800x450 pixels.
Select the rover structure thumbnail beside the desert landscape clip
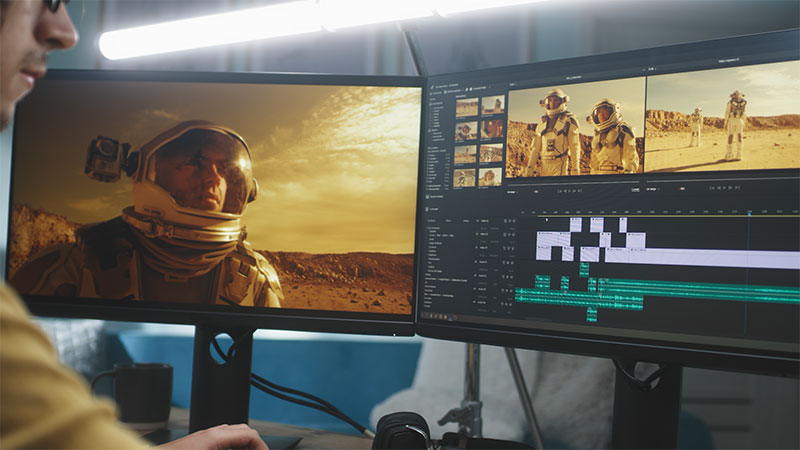492,105
